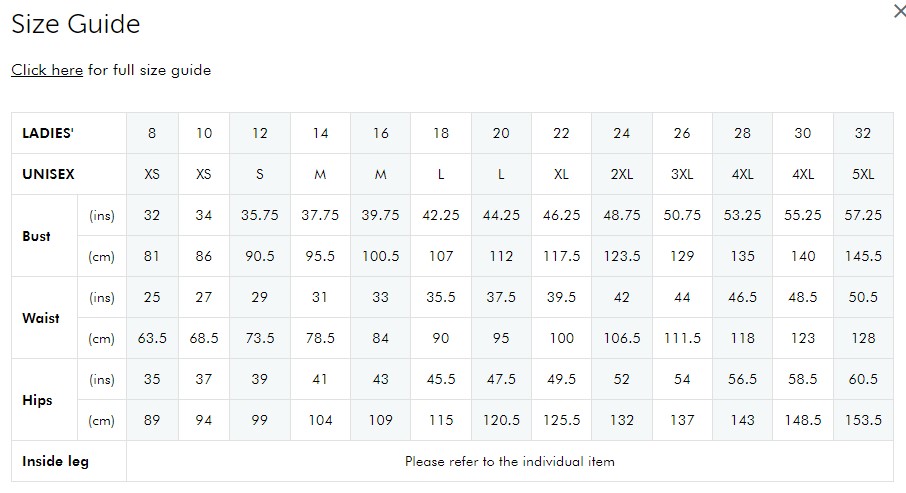The image size is (906, 493).
Task: Click the 5XL unisex size cell
Action: [863, 174]
